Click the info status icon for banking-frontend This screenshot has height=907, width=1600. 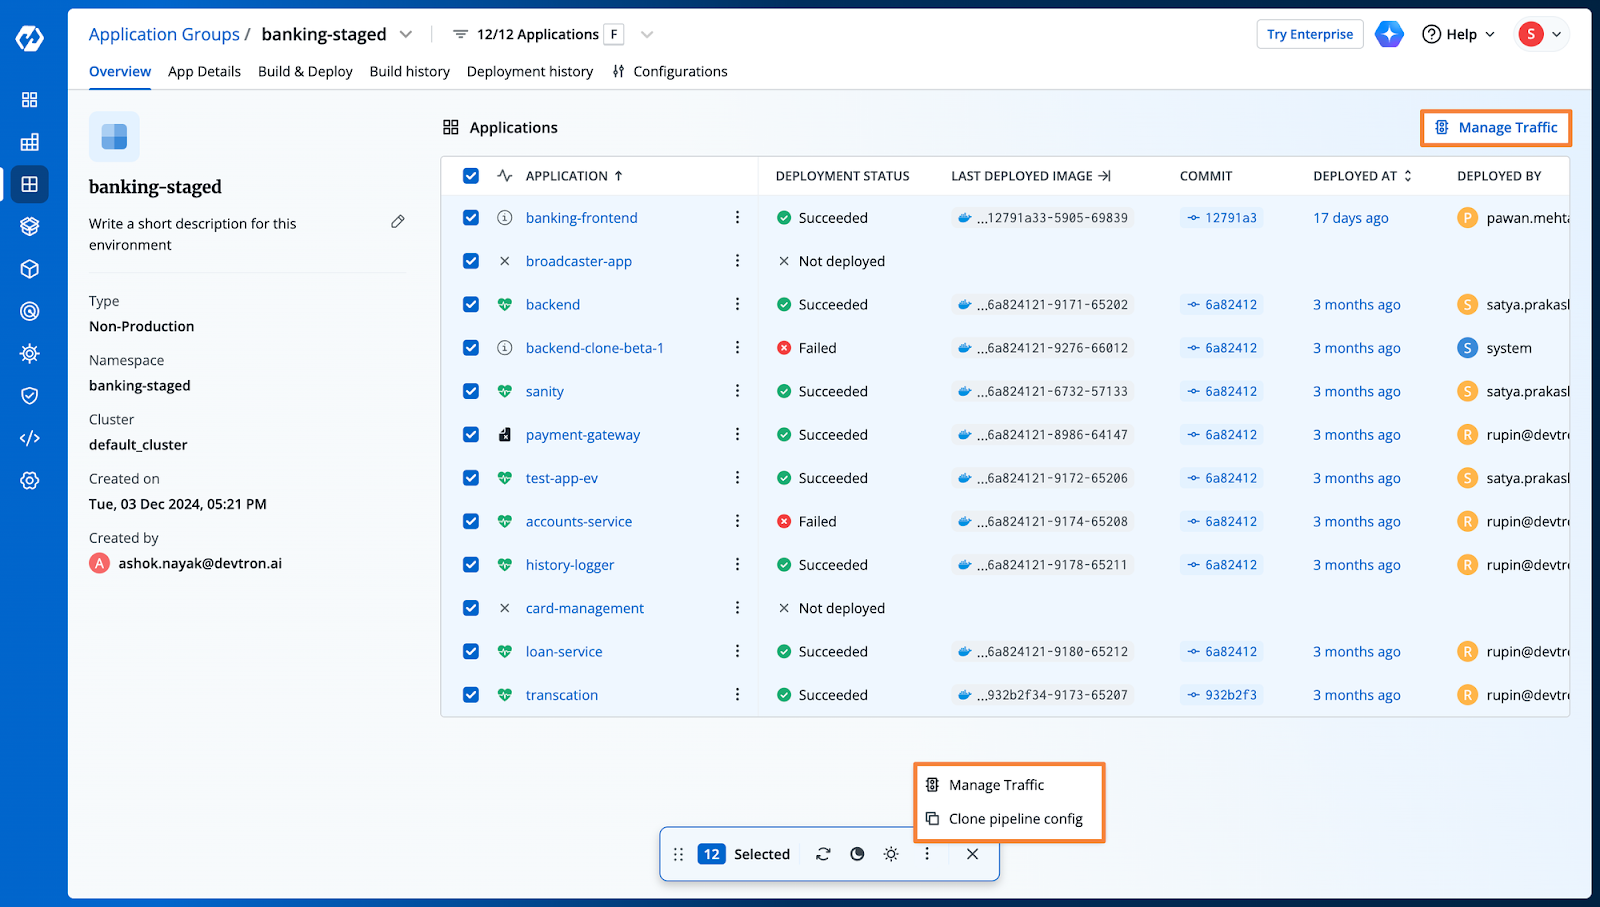click(x=505, y=218)
